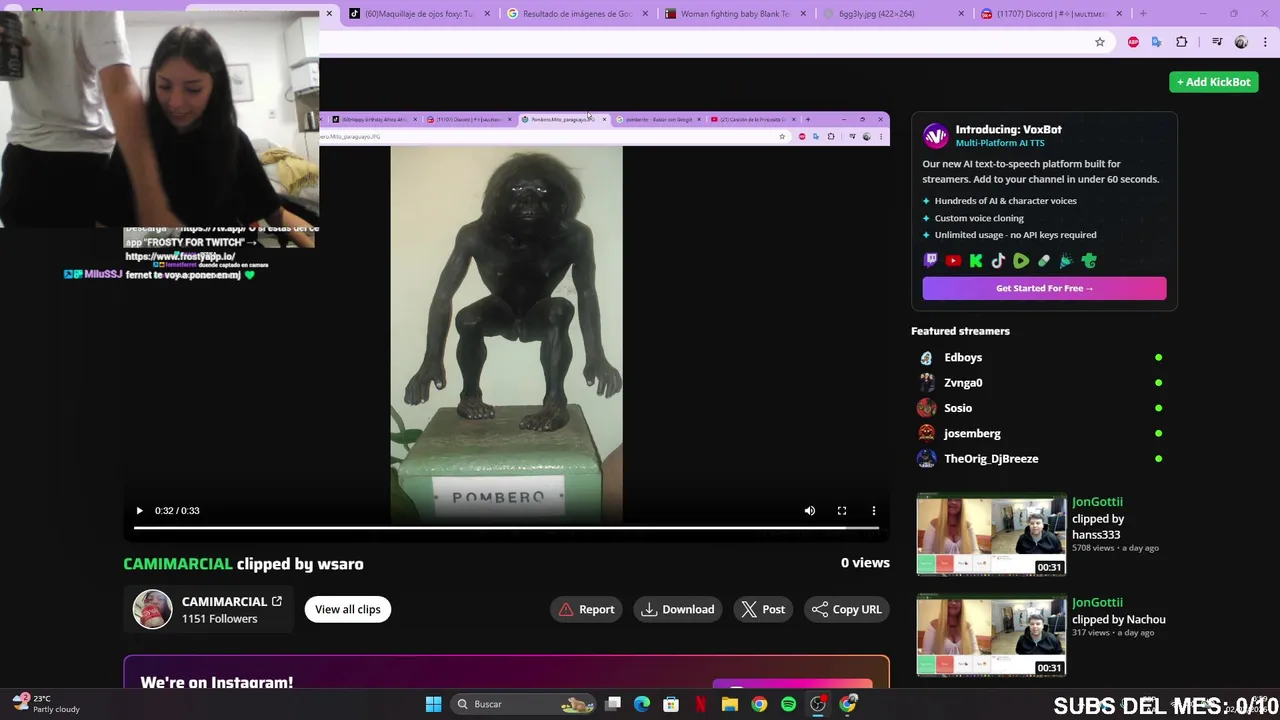Screen dimensions: 1280x720
Task: Click Add KickBot button
Action: (x=1214, y=82)
